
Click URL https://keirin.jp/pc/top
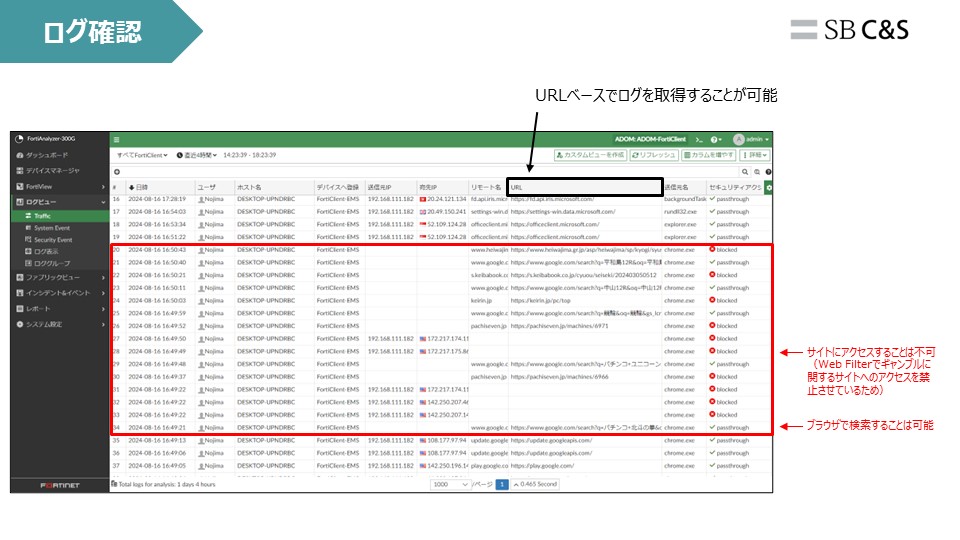pyautogui.click(x=541, y=301)
